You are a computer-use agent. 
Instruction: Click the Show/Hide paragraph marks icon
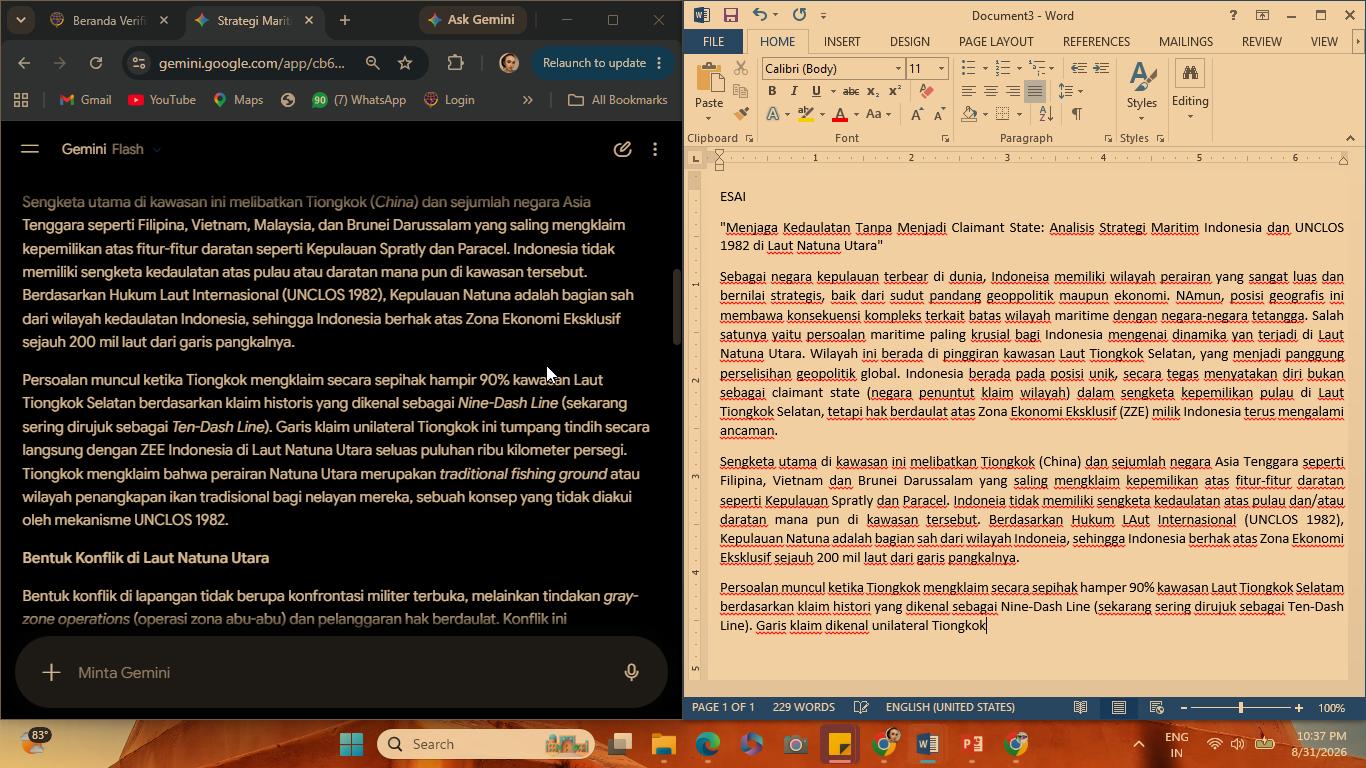coord(1077,114)
